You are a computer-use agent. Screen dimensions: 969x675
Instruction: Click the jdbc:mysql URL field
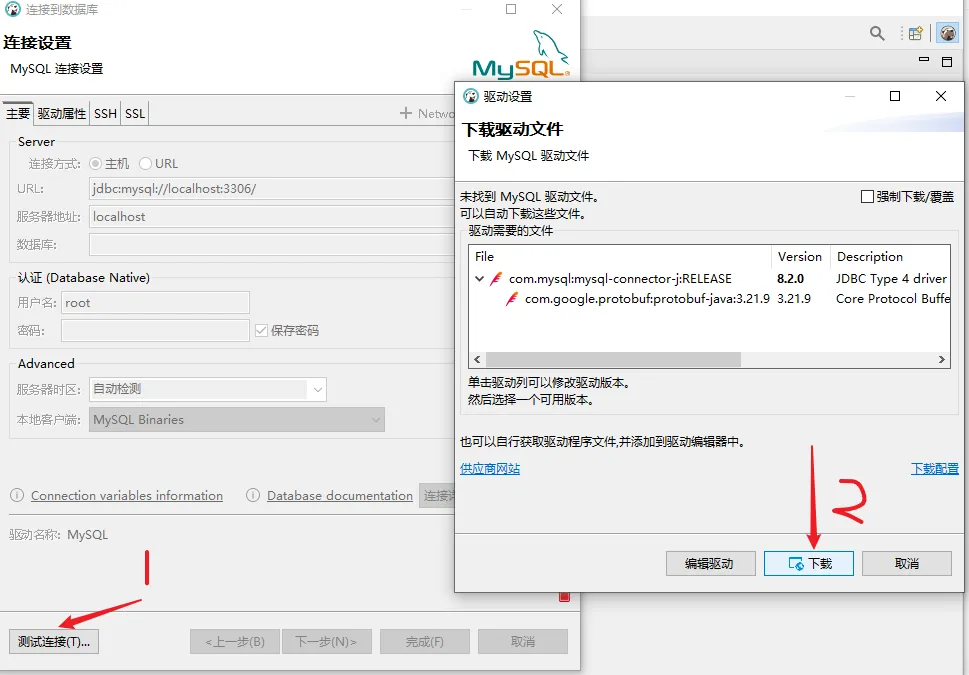pyautogui.click(x=272, y=189)
